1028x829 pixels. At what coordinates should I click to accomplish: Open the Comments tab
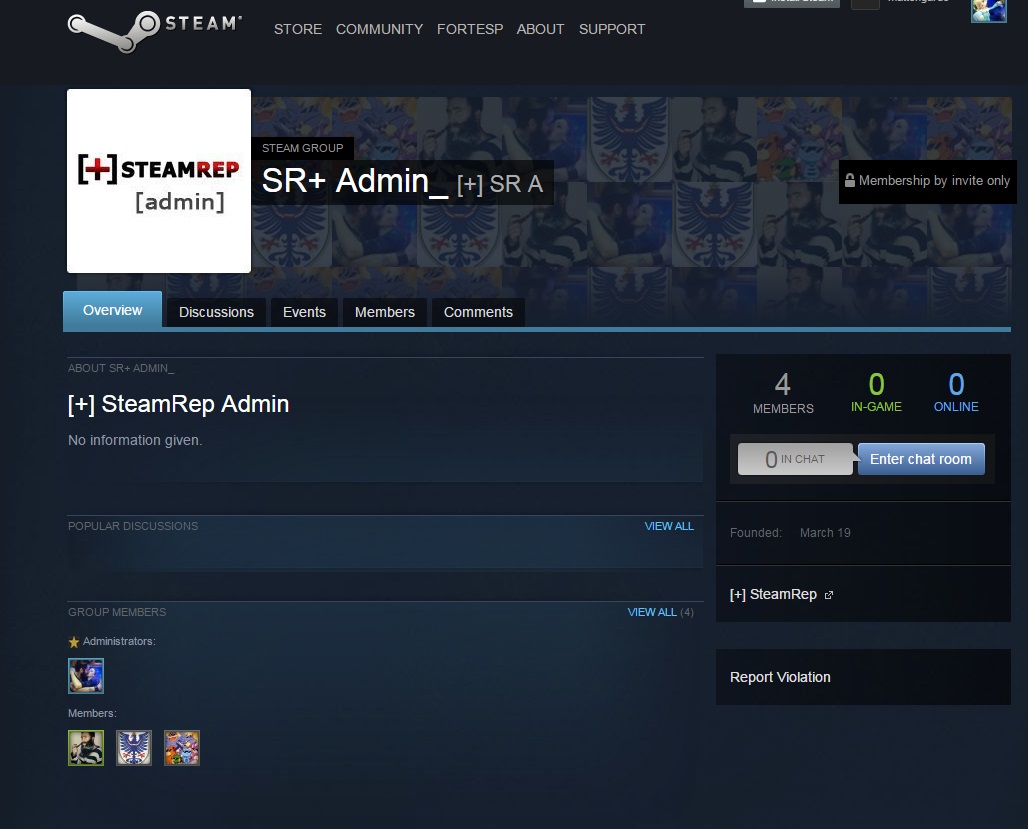478,312
